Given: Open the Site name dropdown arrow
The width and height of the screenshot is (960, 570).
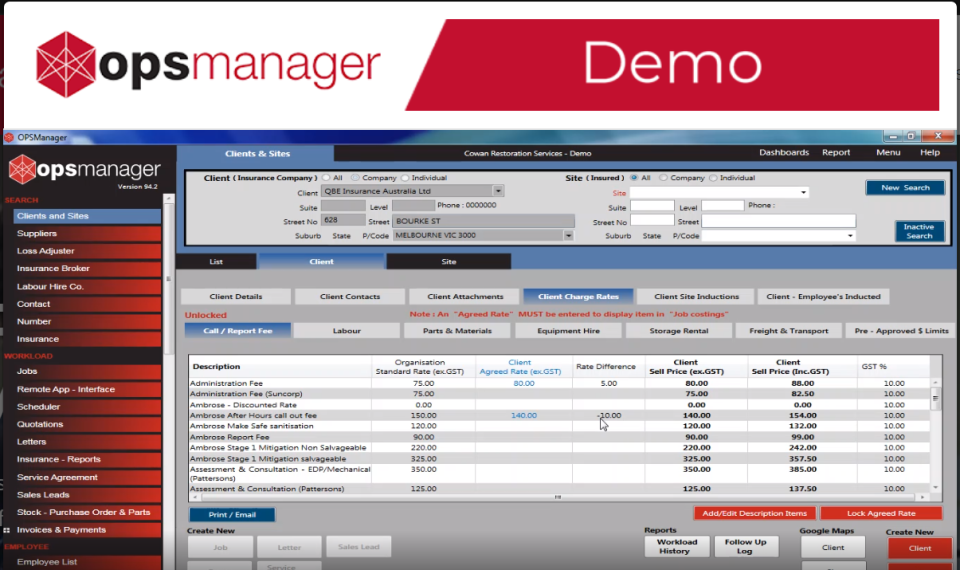Looking at the screenshot, I should (803, 192).
